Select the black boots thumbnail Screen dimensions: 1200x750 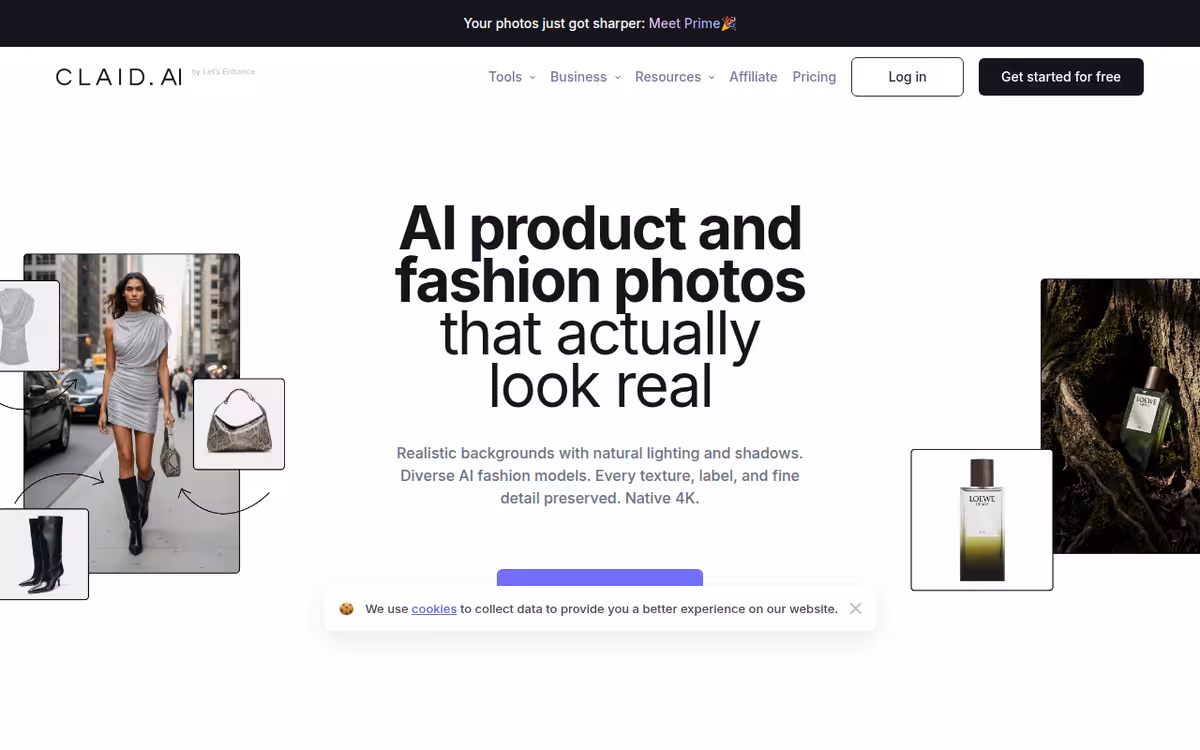click(x=42, y=554)
